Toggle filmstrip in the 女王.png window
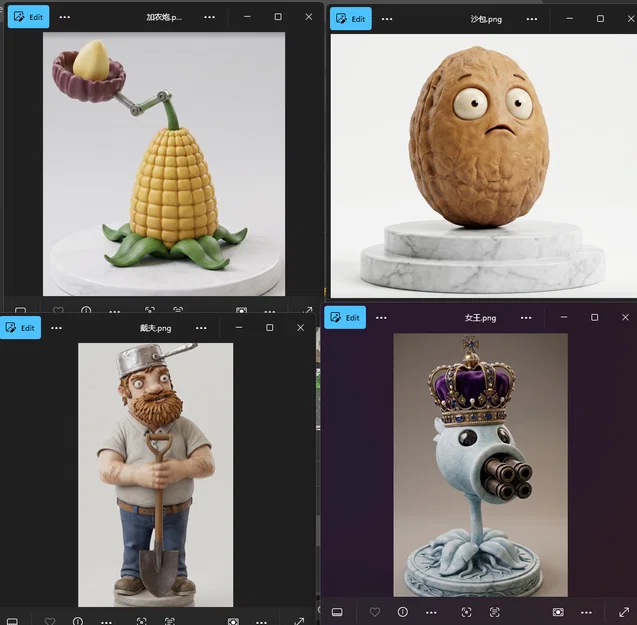The height and width of the screenshot is (625, 637). (337, 612)
